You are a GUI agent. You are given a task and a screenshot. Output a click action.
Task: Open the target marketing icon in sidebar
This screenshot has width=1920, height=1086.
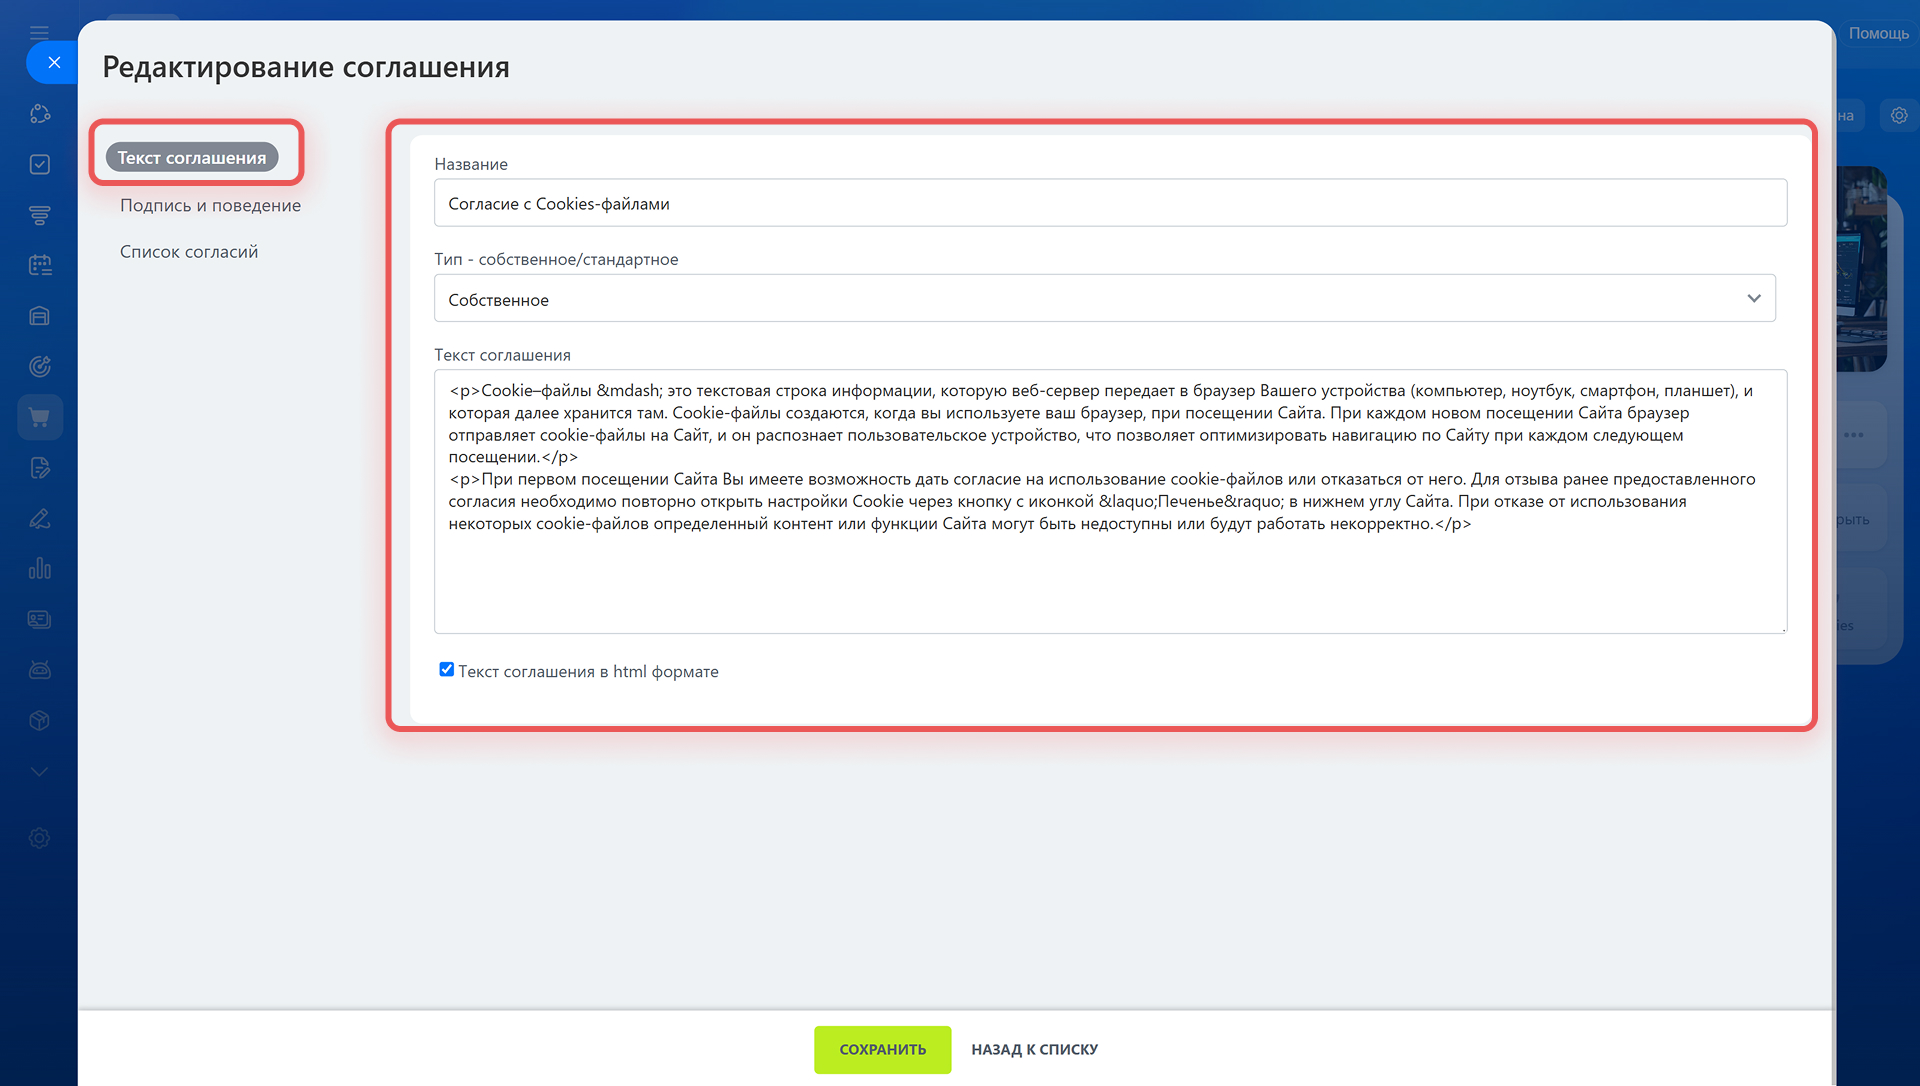(x=40, y=366)
